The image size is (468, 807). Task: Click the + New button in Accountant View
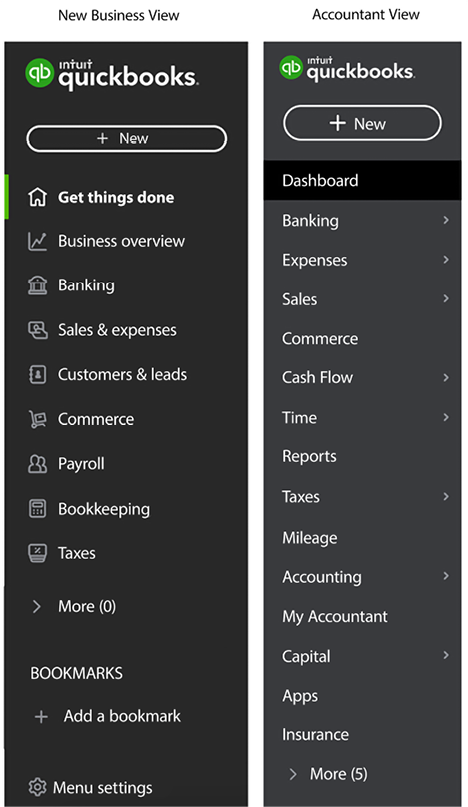click(x=362, y=123)
